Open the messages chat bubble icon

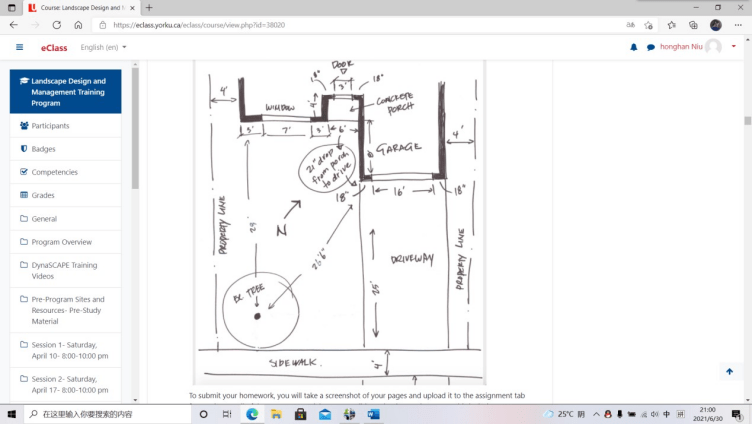(650, 47)
